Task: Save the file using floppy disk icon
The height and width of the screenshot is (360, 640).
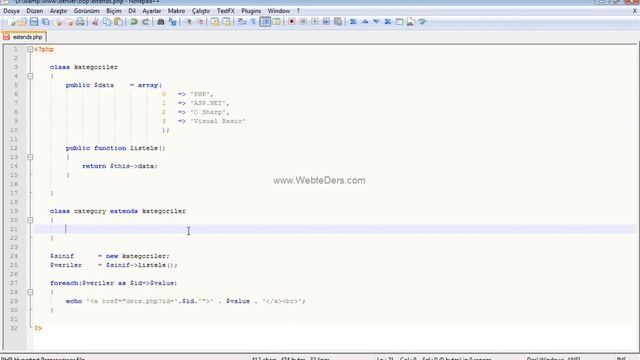Action: [34, 22]
